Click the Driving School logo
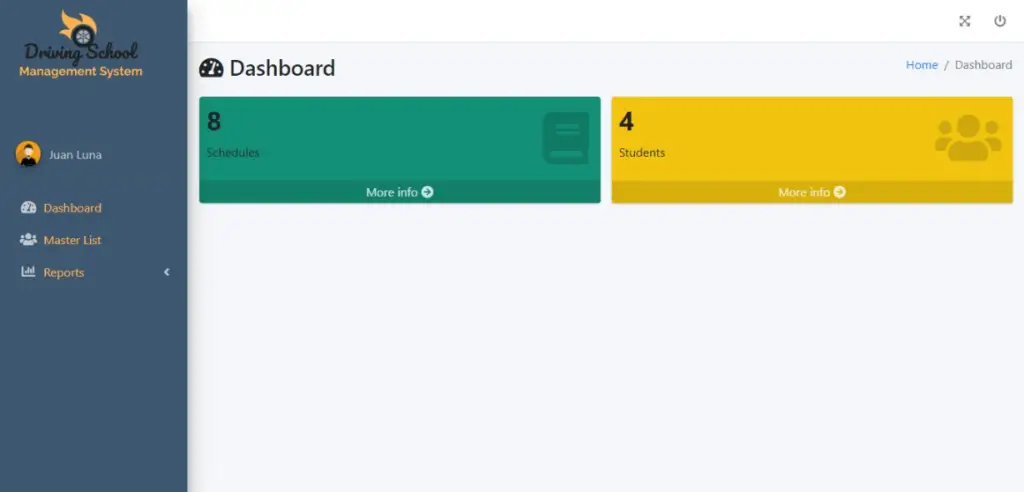Viewport: 1024px width, 492px height. (x=81, y=37)
